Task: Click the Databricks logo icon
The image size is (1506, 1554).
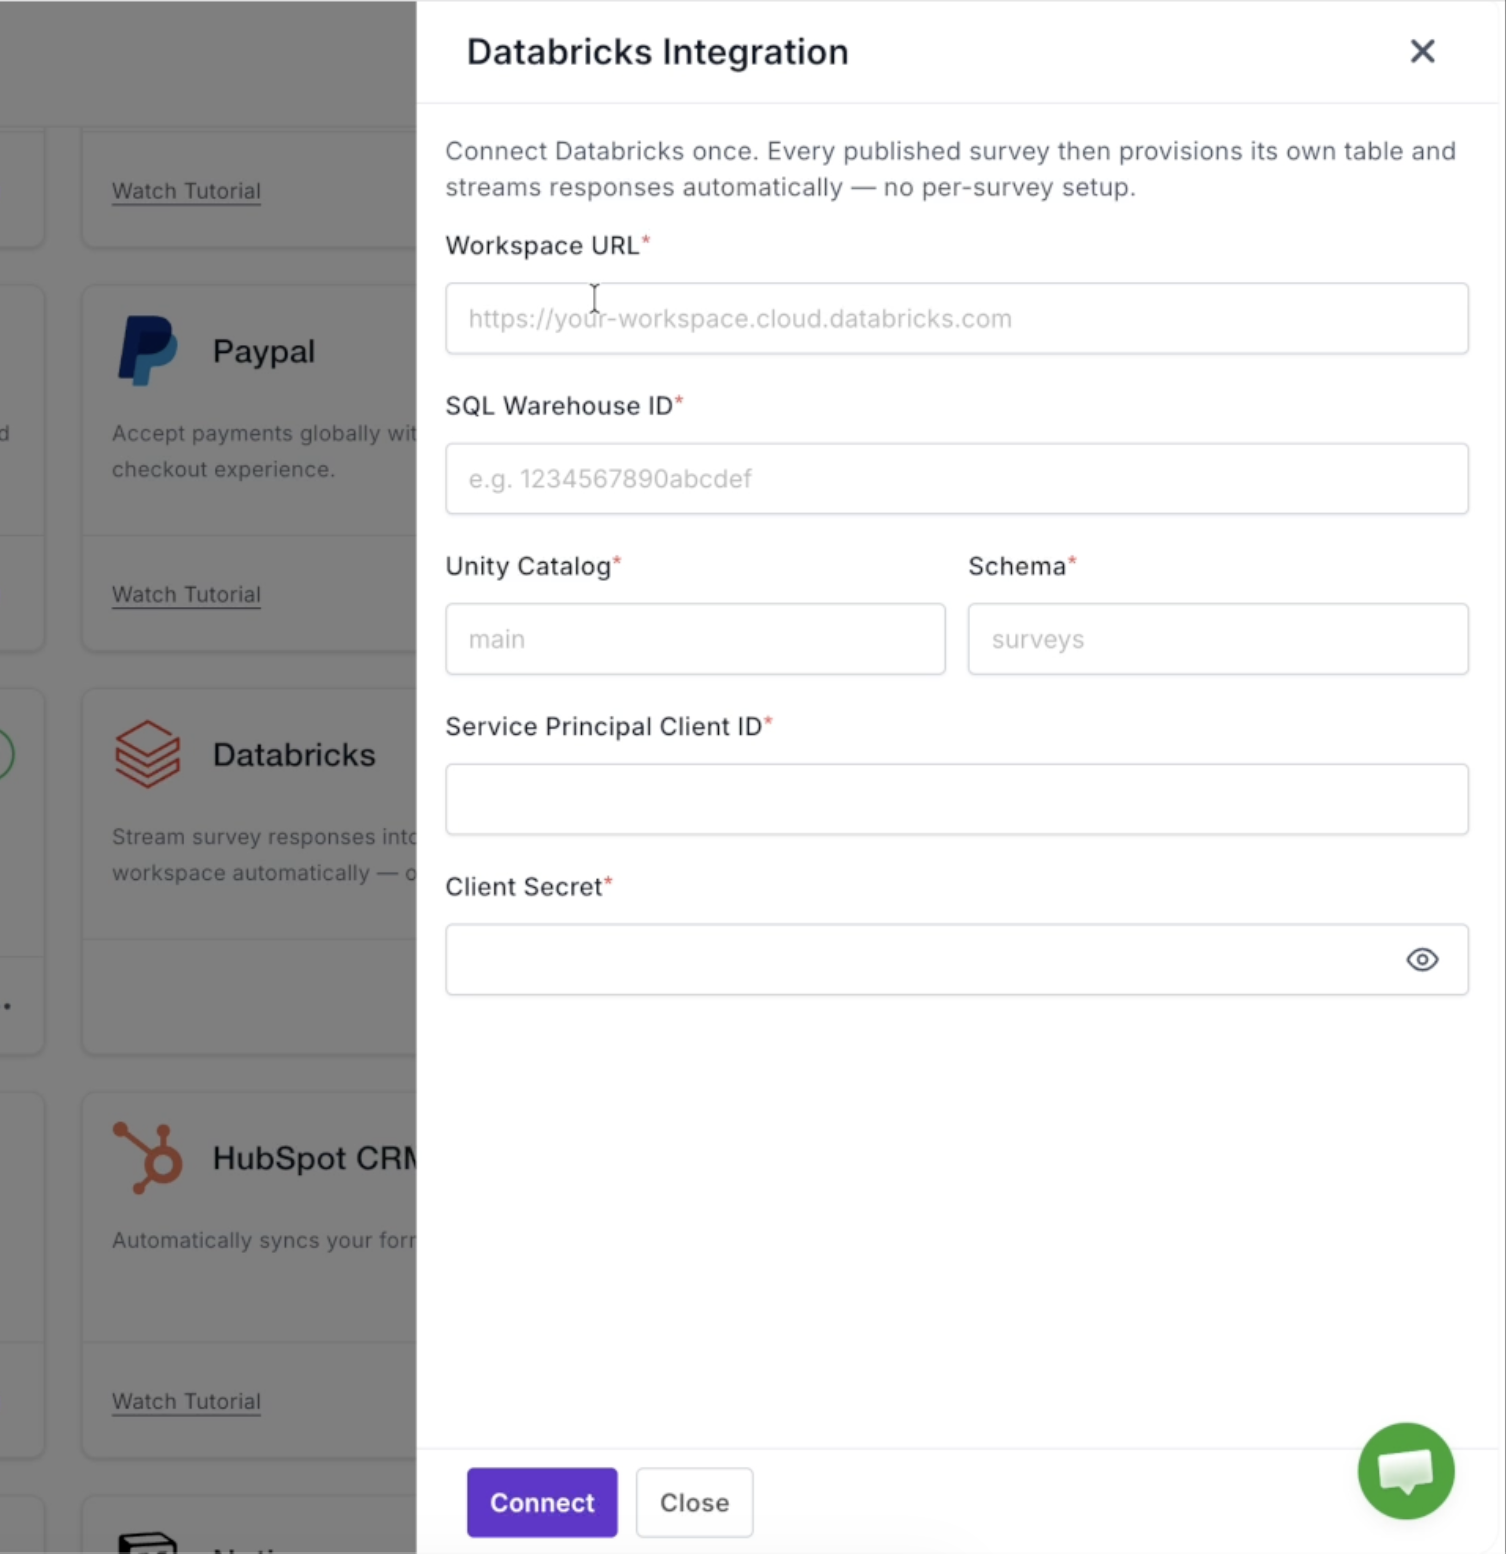Action: 148,754
